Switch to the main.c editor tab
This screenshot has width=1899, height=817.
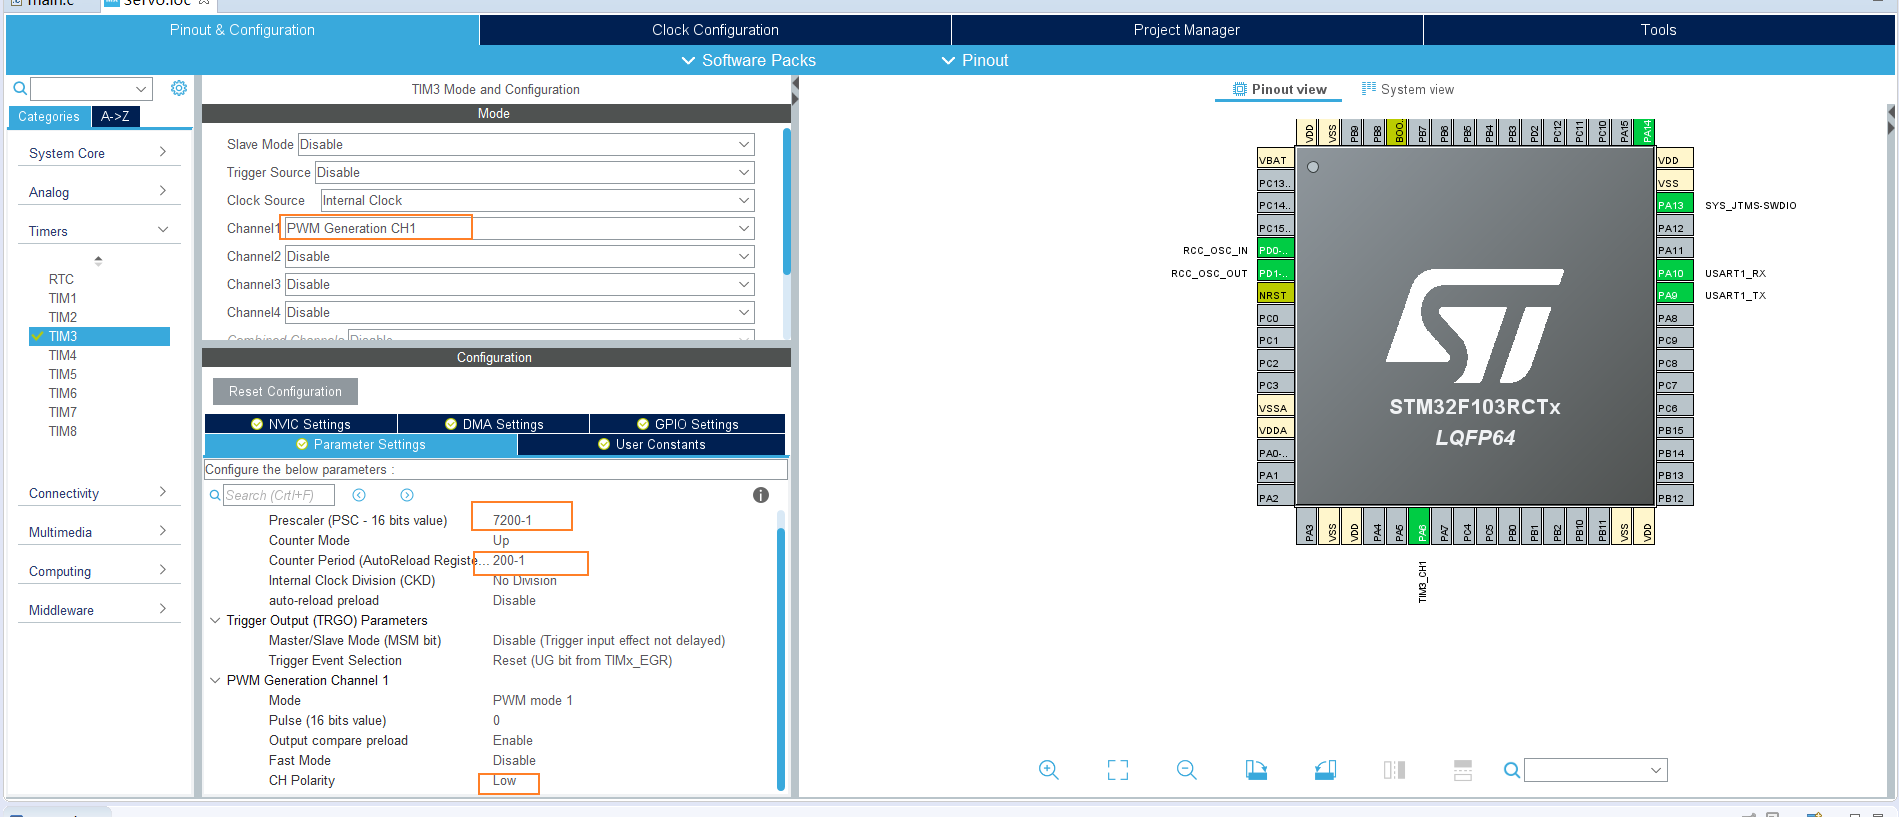49,4
